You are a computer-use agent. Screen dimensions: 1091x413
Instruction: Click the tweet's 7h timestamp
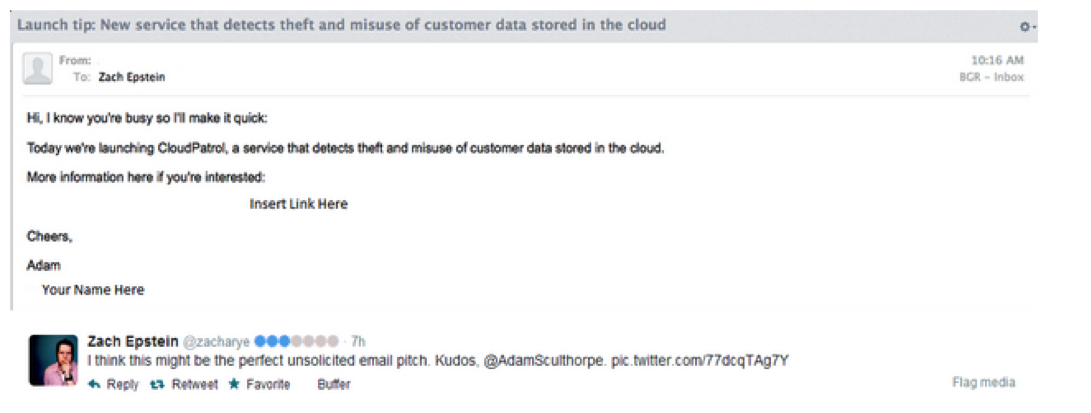(x=358, y=341)
